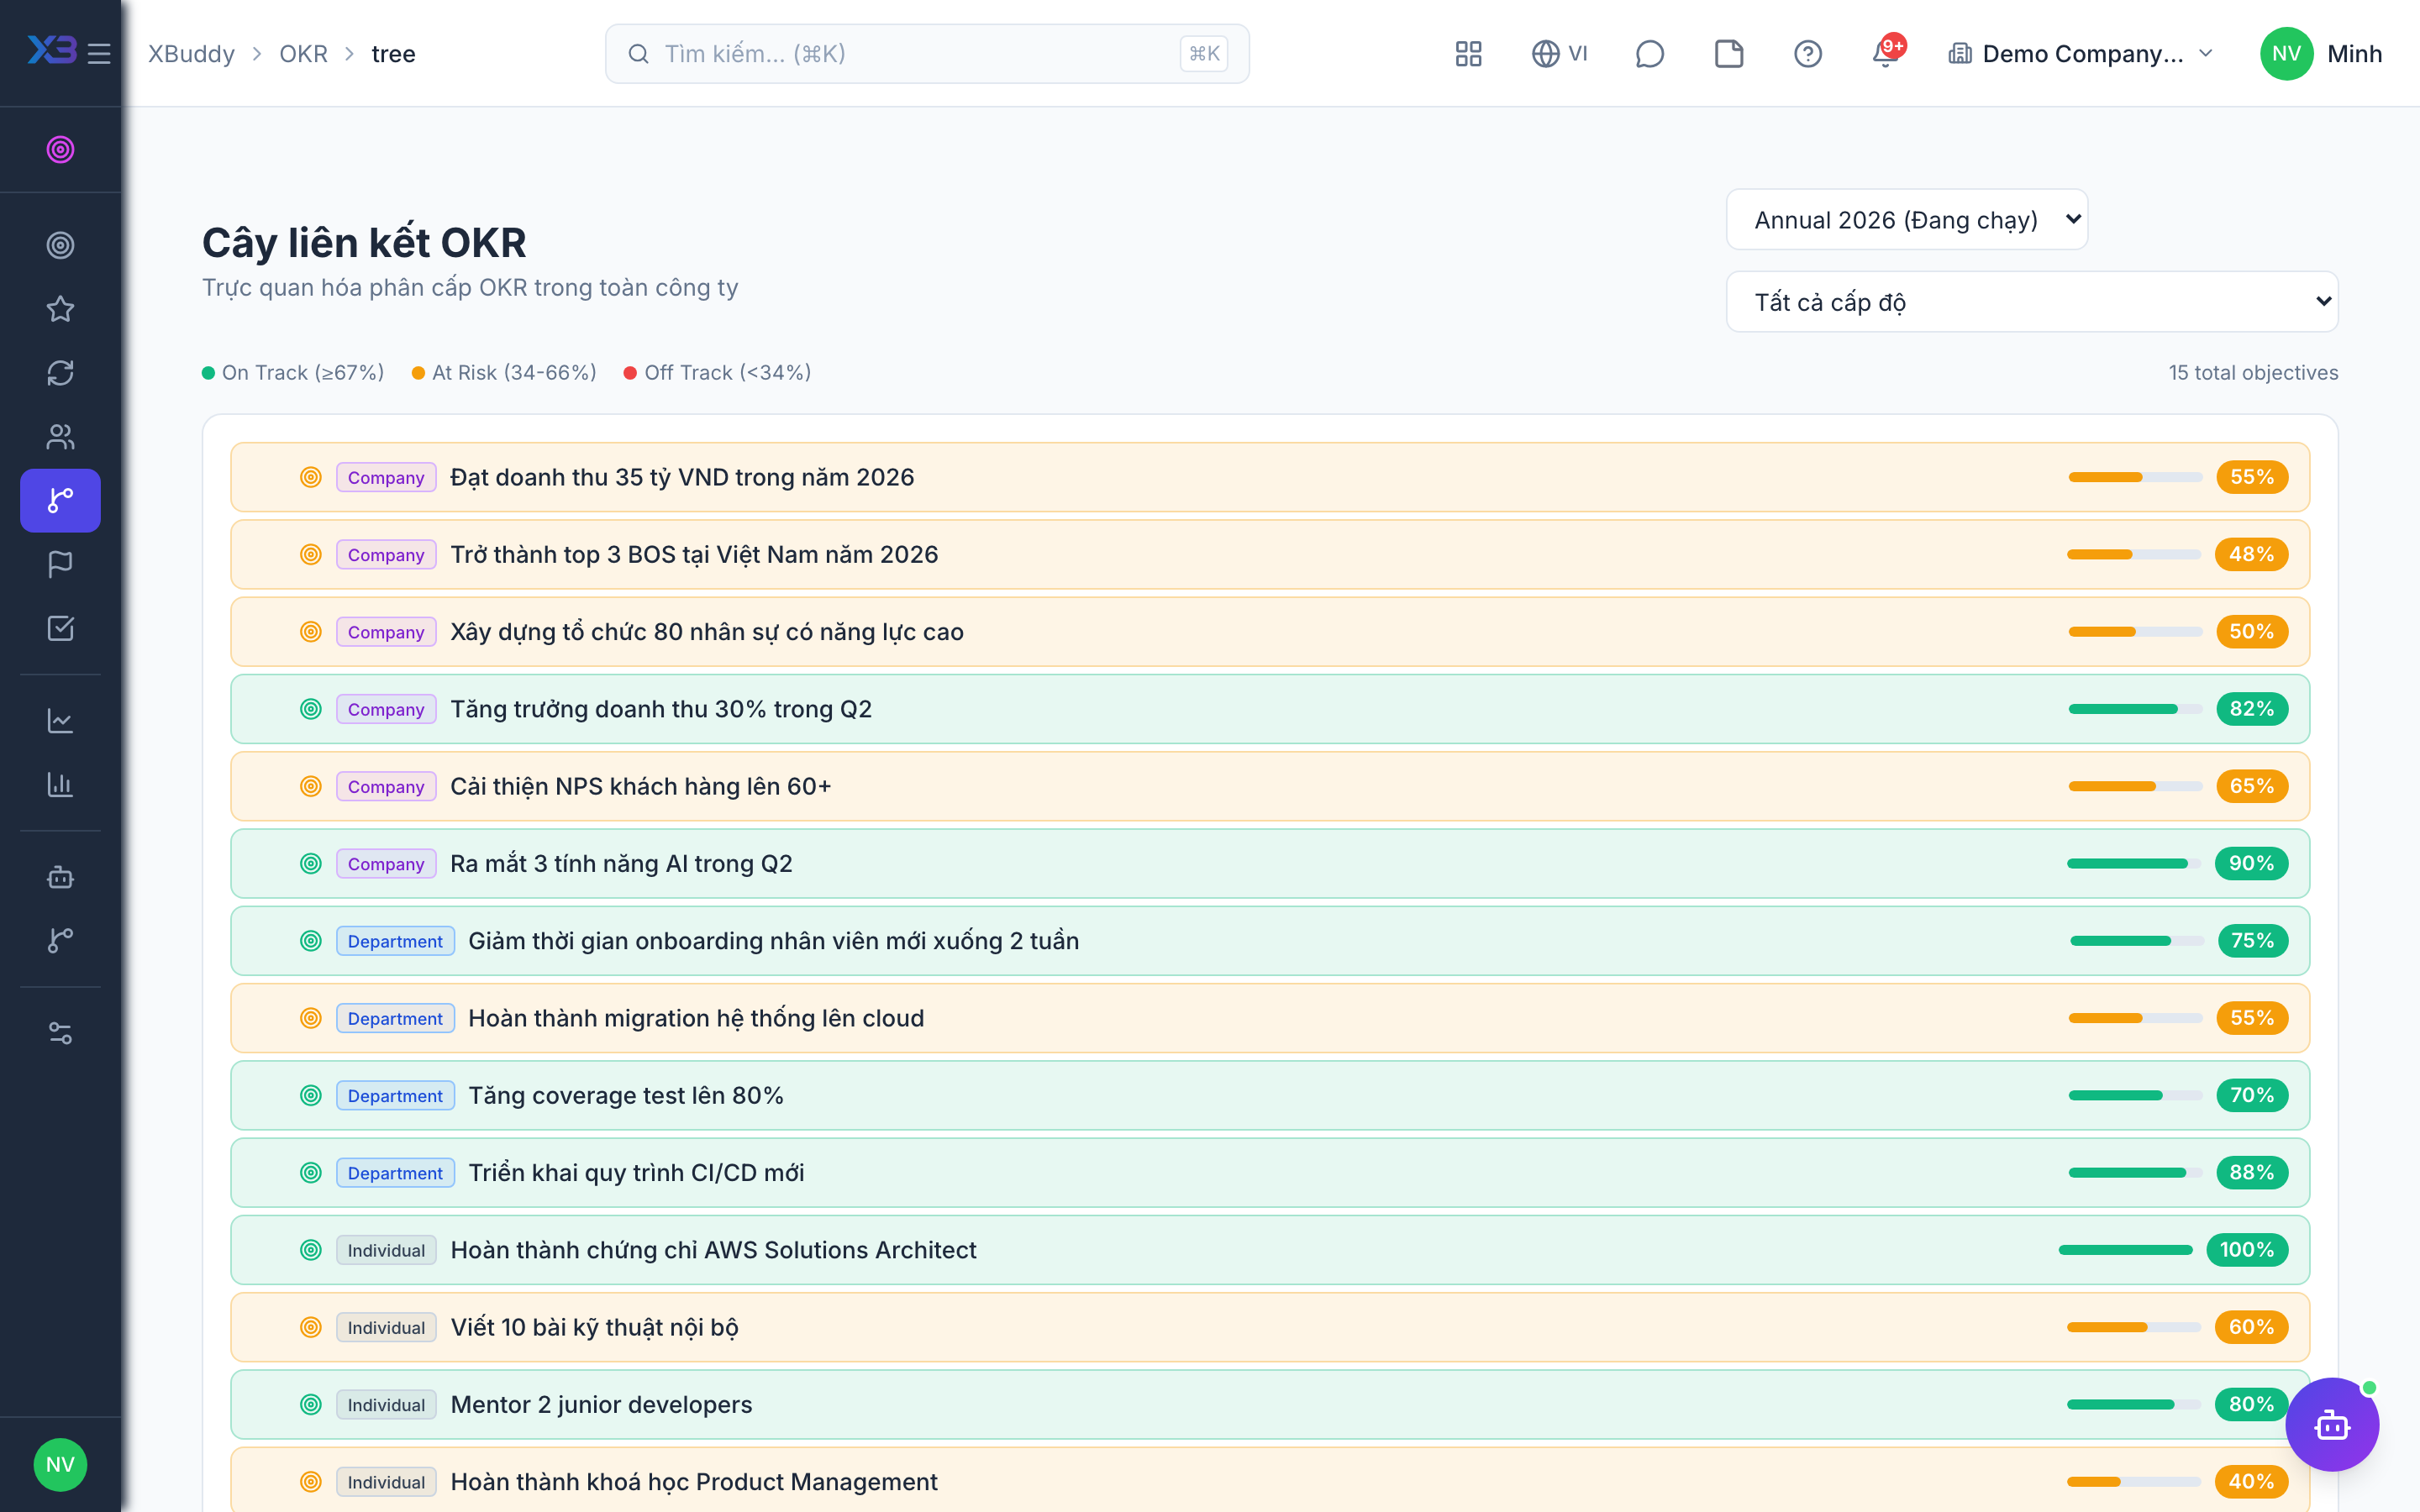
Task: Open the Annual 2026 cycle dropdown
Action: tap(1906, 219)
